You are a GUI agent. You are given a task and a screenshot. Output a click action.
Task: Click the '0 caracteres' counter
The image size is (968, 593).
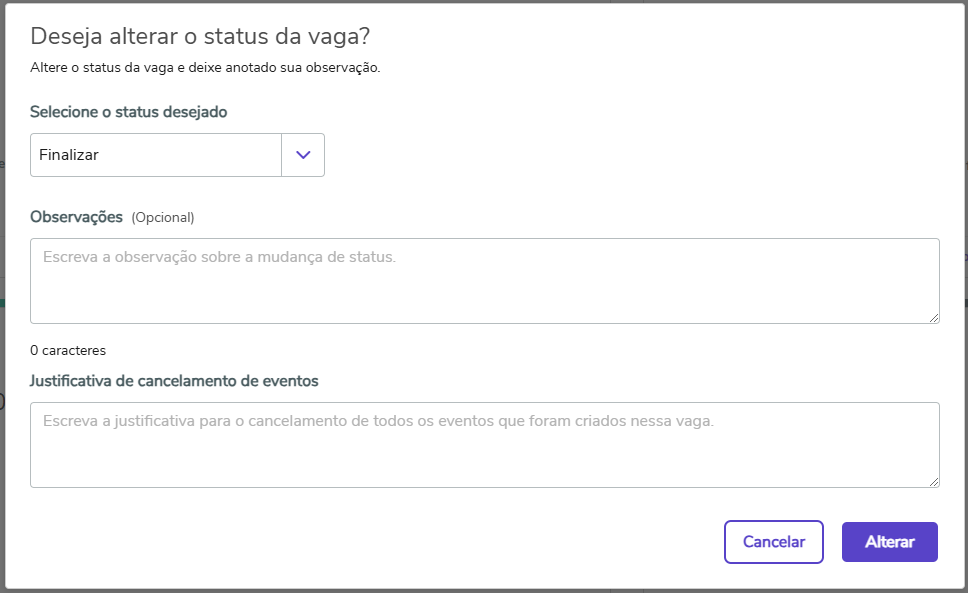(68, 350)
